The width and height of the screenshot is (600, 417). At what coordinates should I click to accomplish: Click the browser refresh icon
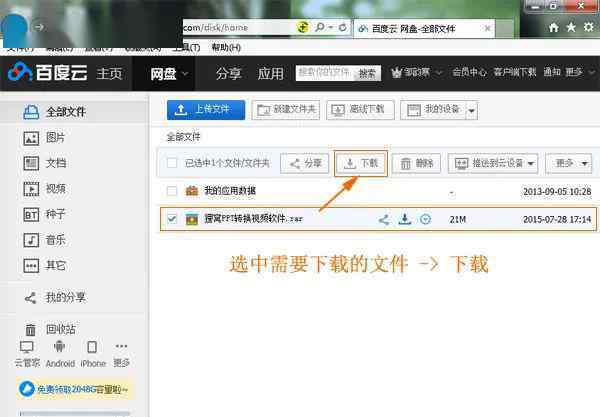click(x=342, y=27)
